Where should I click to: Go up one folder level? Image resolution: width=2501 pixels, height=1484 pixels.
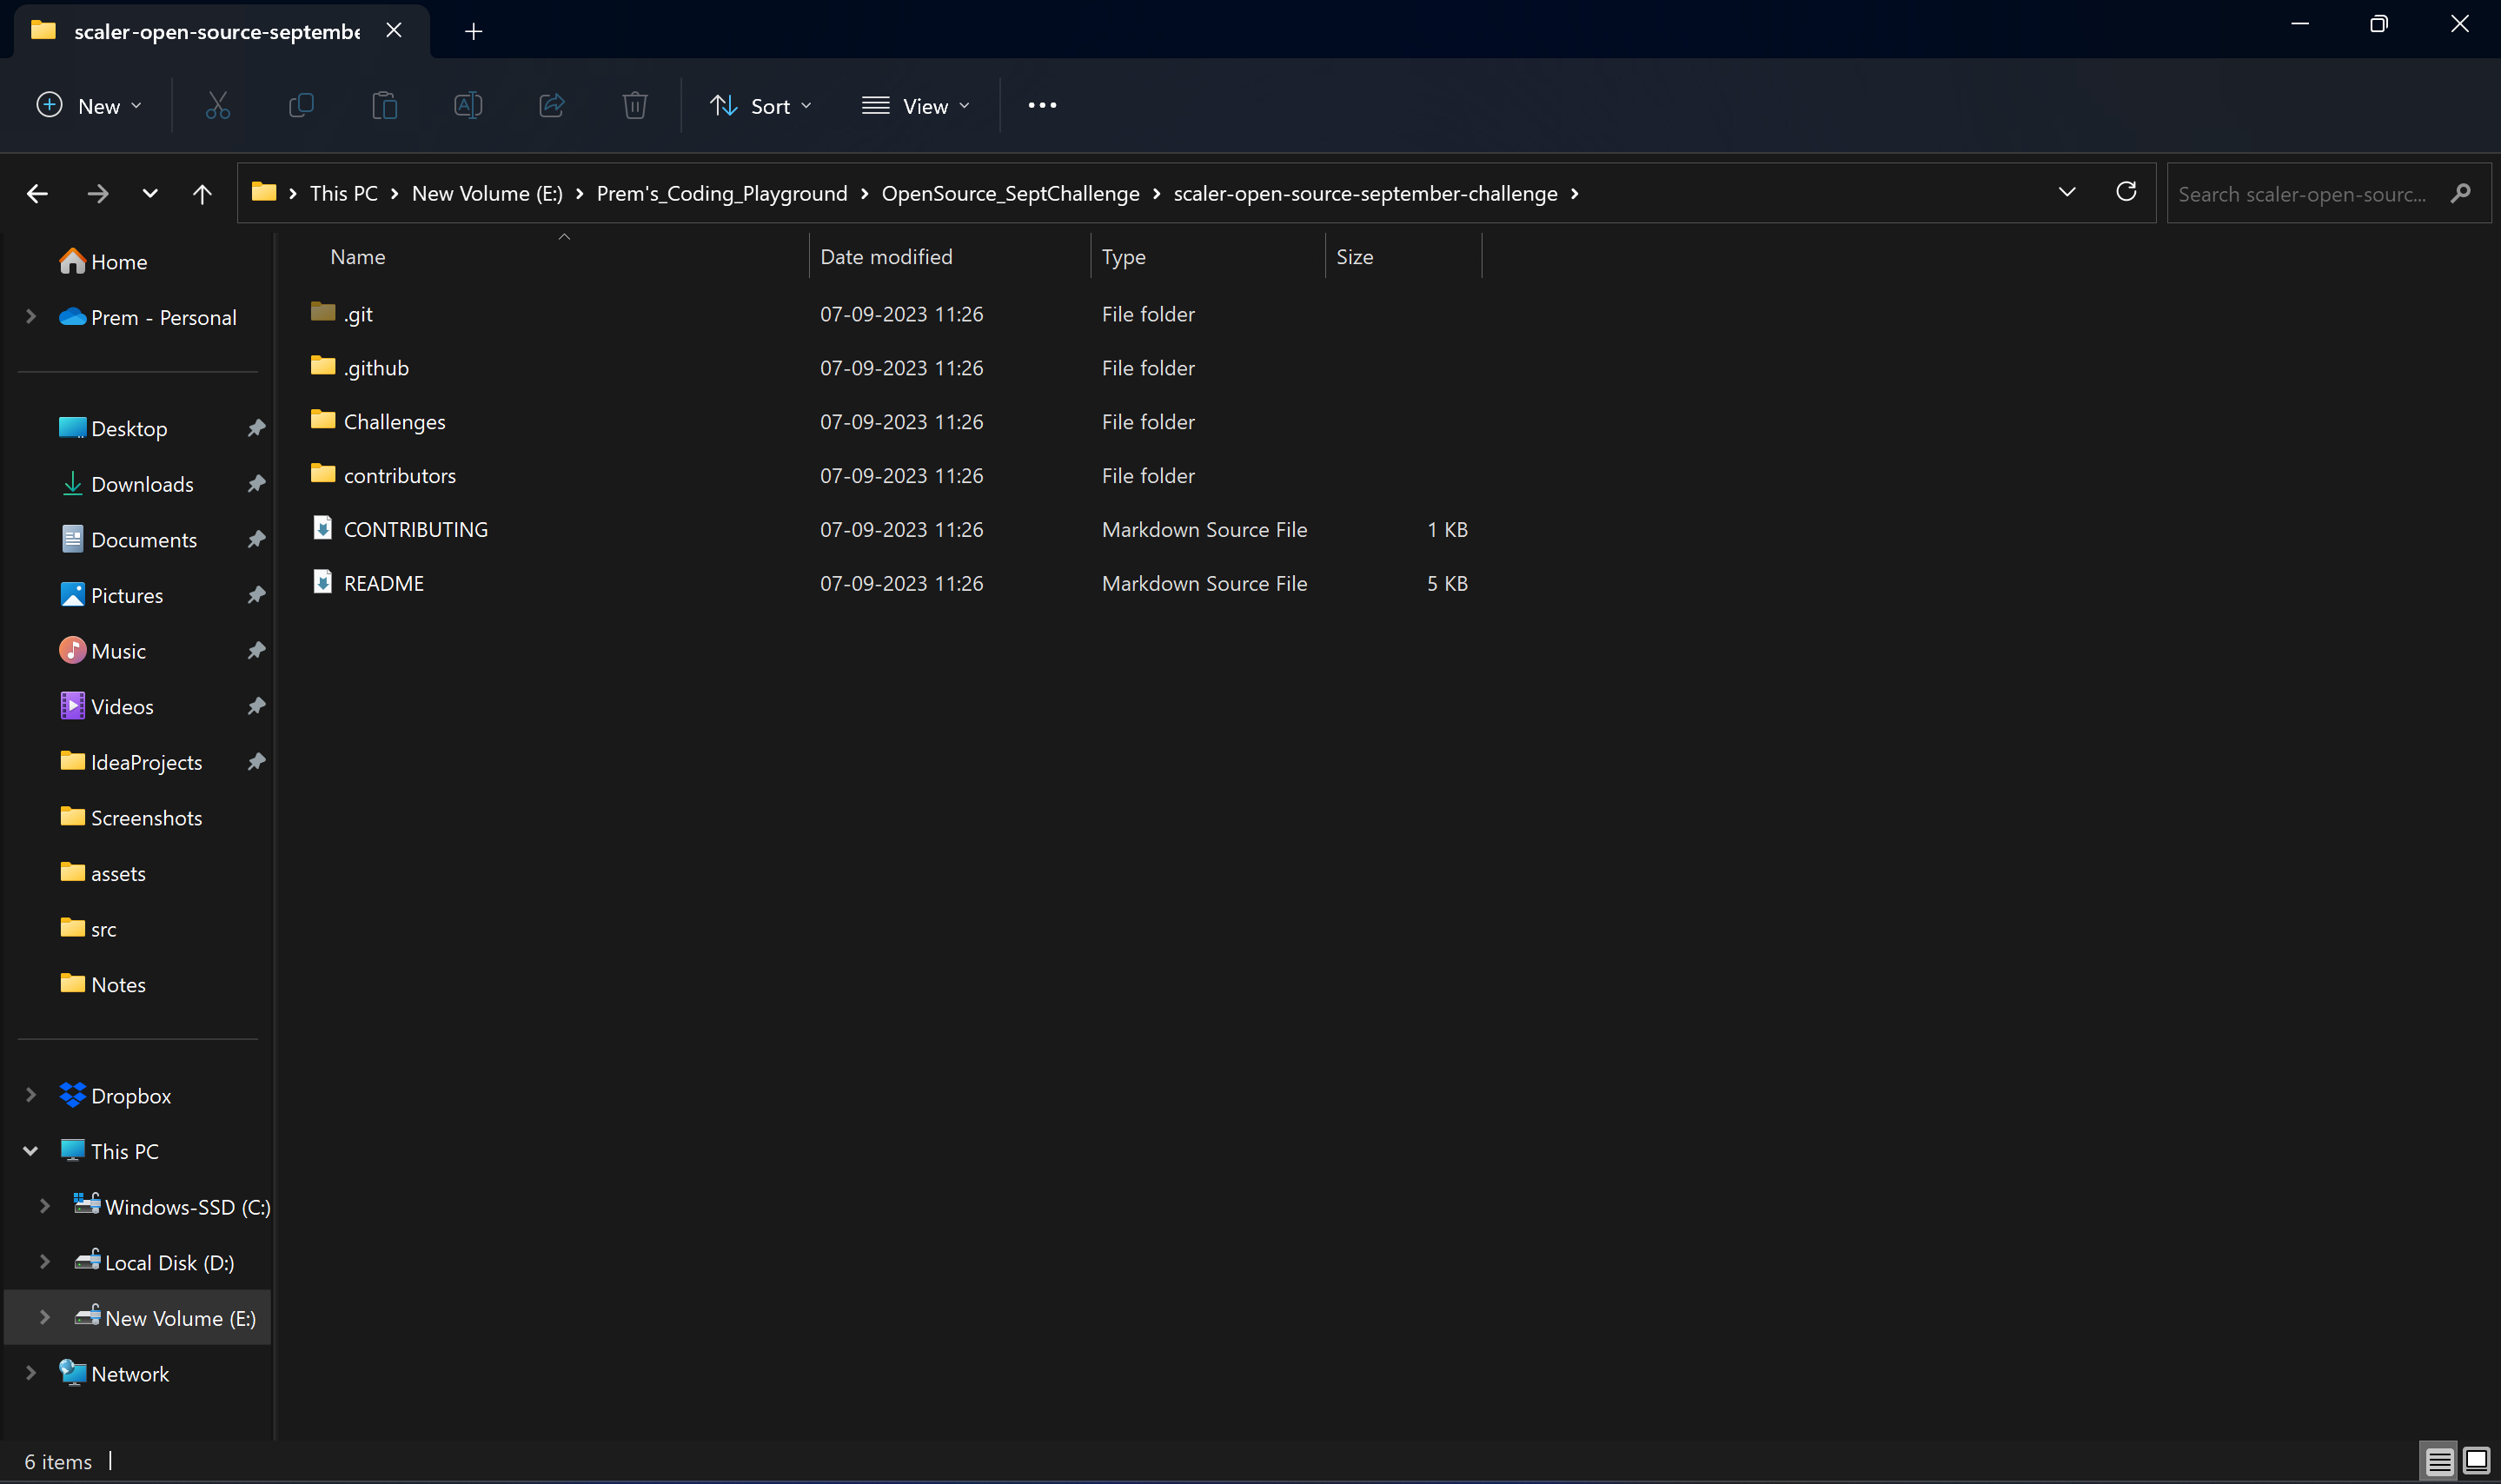click(202, 193)
